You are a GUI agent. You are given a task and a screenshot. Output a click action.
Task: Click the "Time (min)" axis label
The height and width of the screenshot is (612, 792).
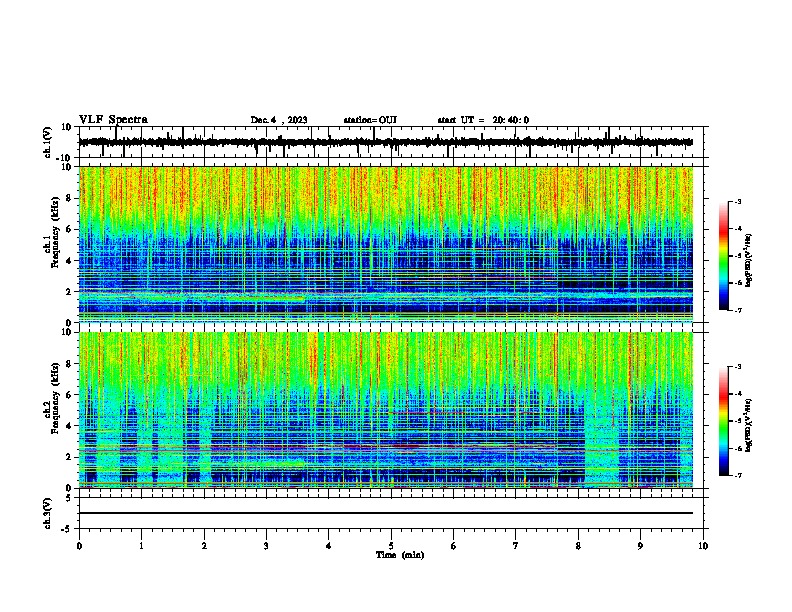[x=400, y=555]
